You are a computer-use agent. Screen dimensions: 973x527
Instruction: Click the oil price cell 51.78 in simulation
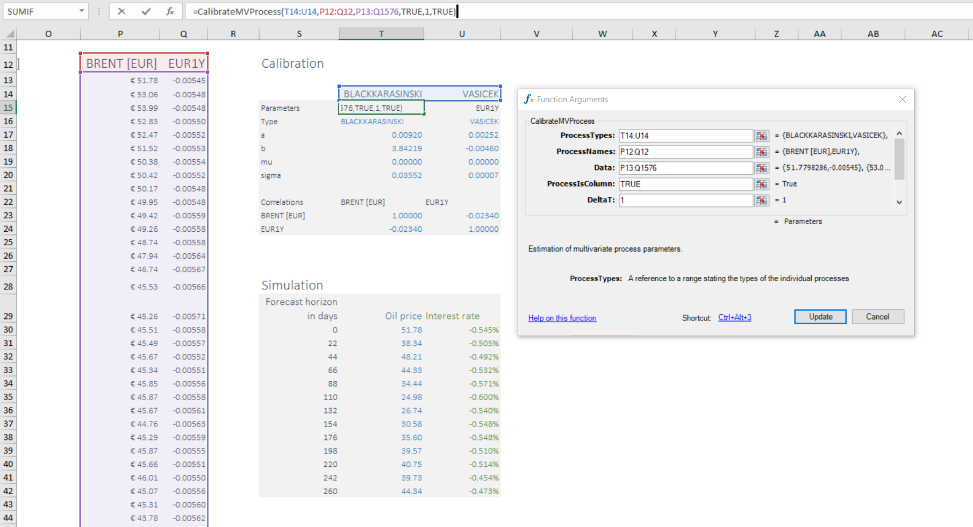click(x=382, y=330)
